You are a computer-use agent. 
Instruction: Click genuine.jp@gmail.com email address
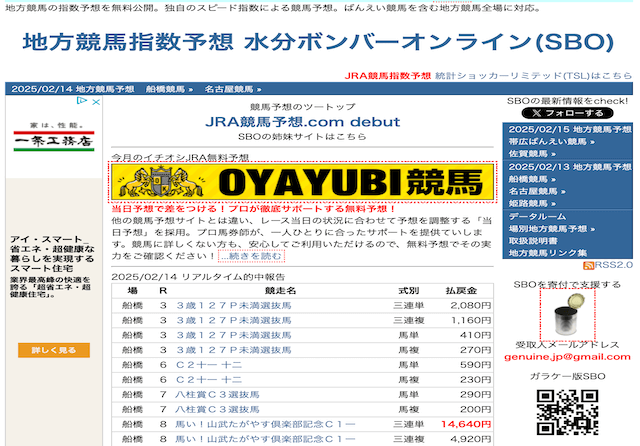(x=567, y=357)
